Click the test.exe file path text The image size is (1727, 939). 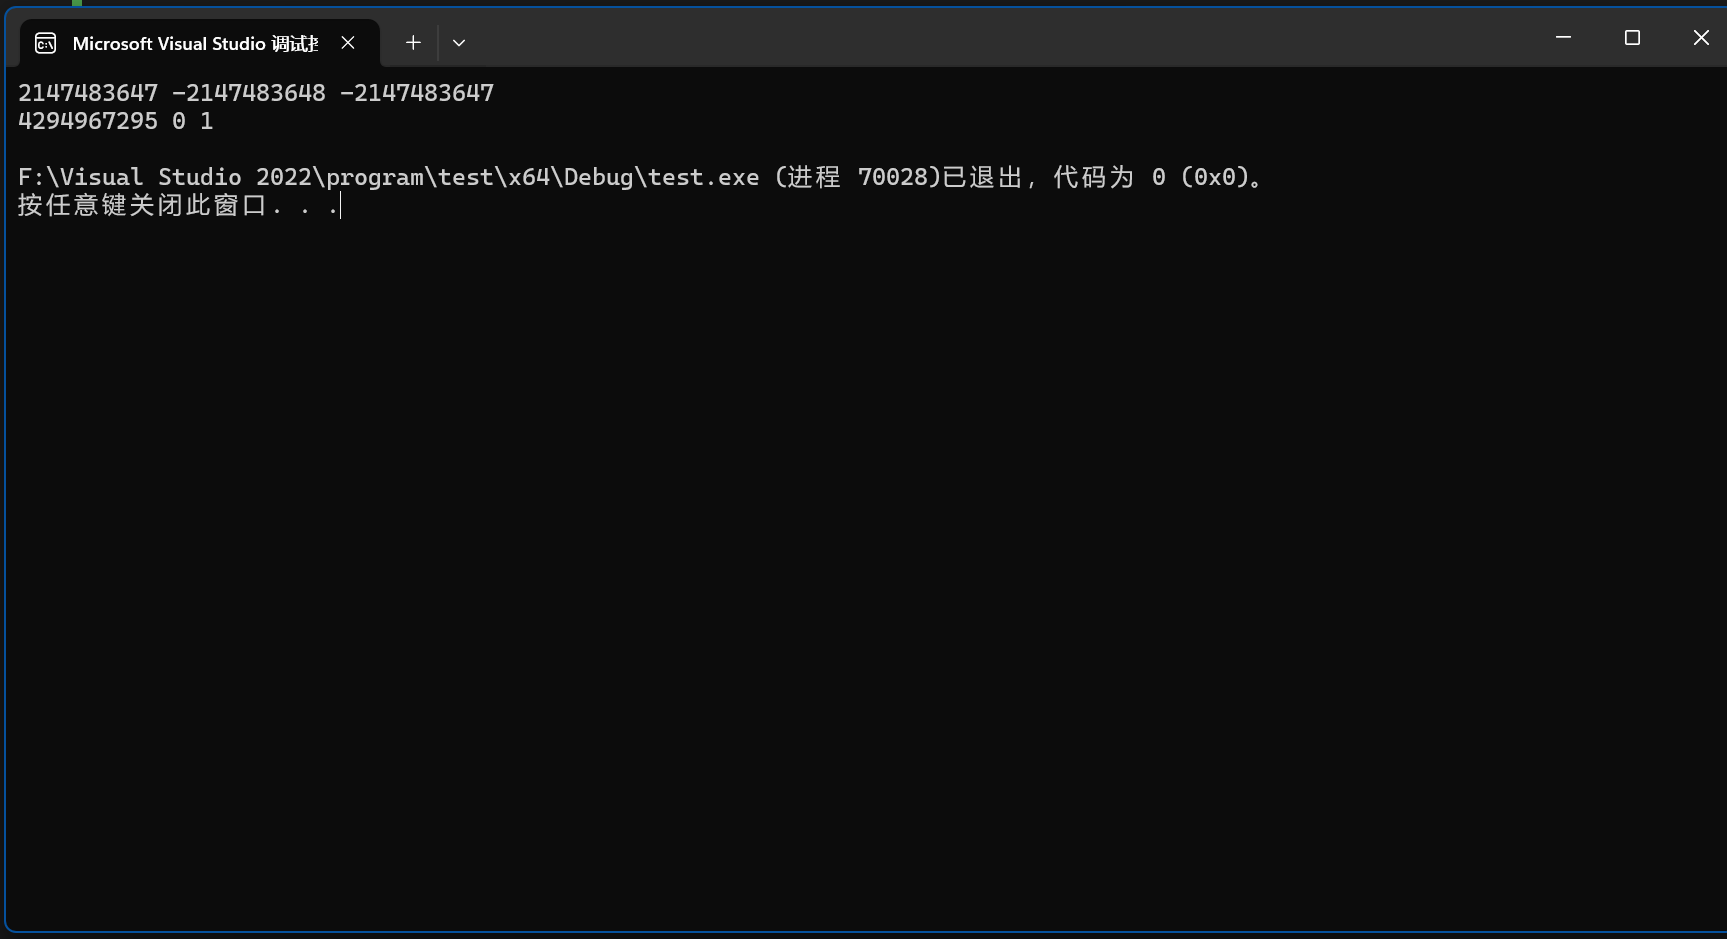pyautogui.click(x=389, y=177)
